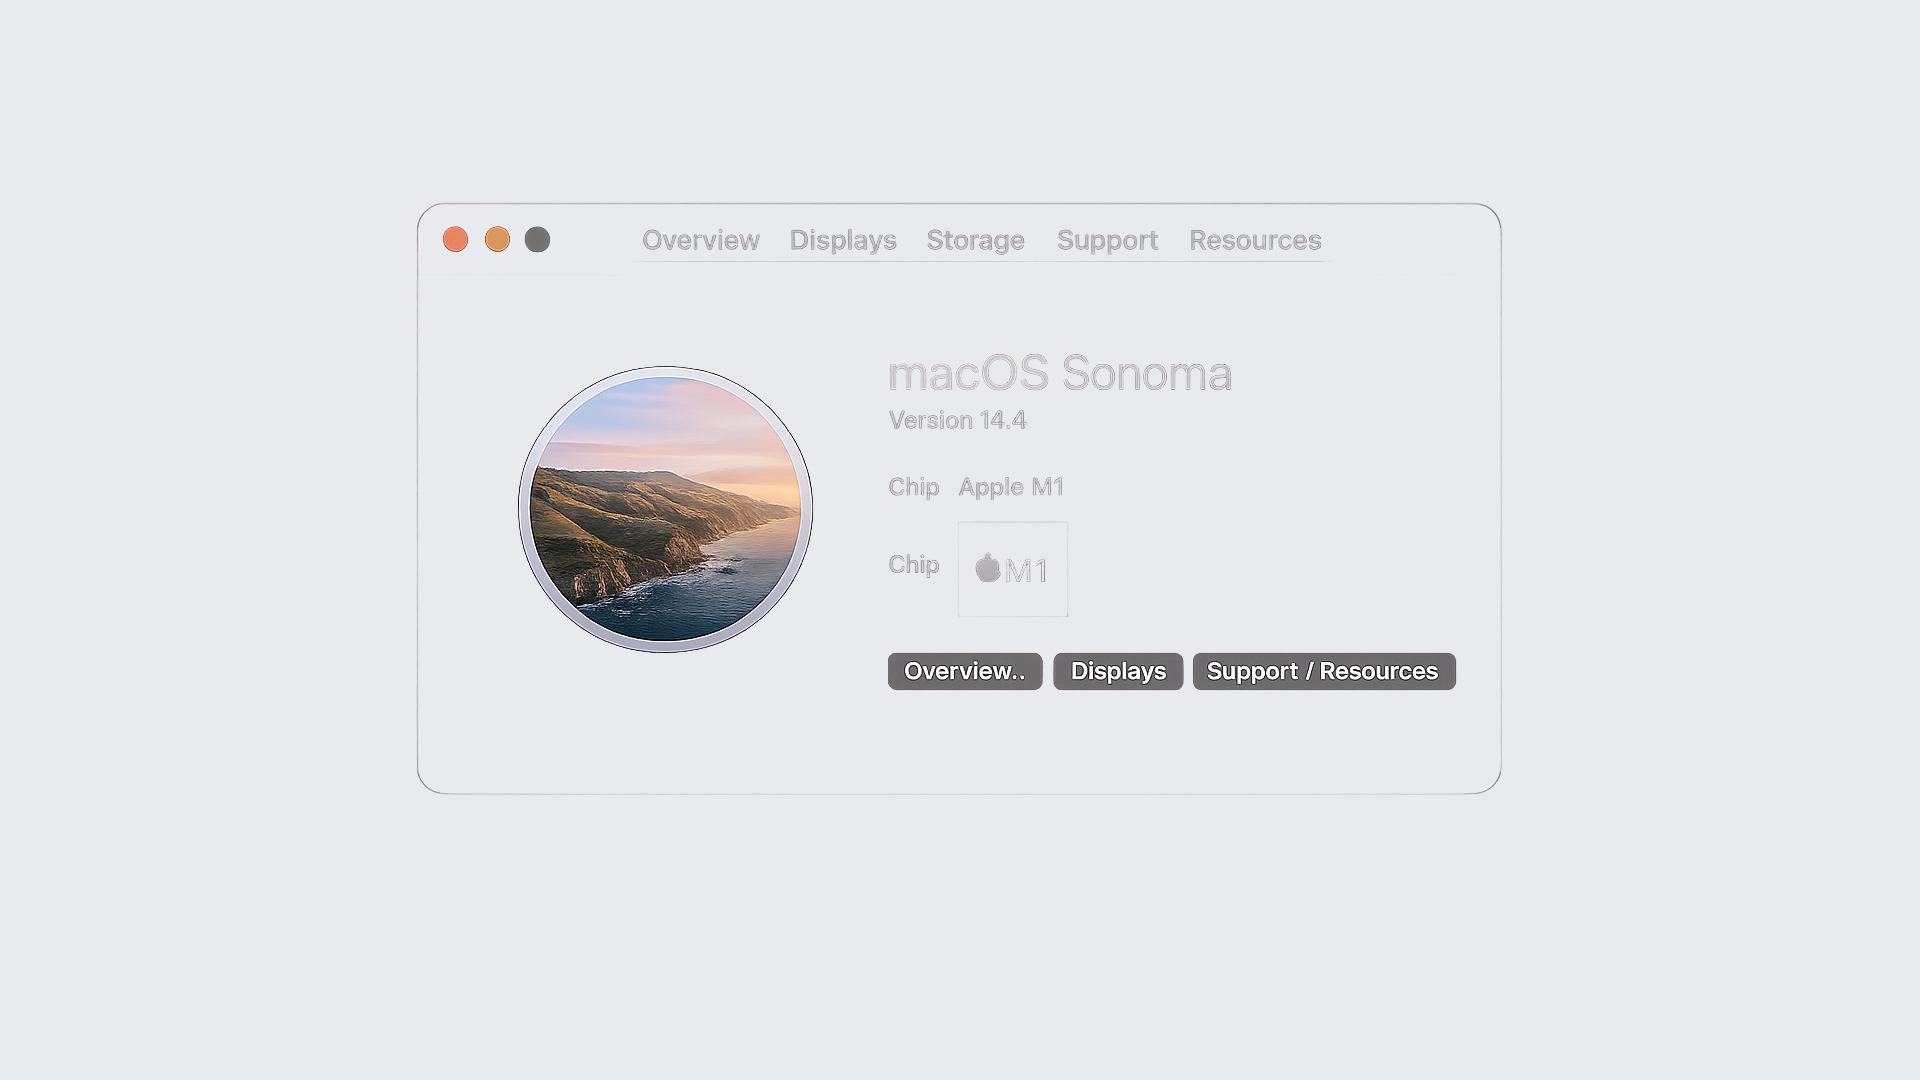Image resolution: width=1920 pixels, height=1080 pixels.
Task: Minimize window with the orange button
Action: pyautogui.click(x=497, y=240)
